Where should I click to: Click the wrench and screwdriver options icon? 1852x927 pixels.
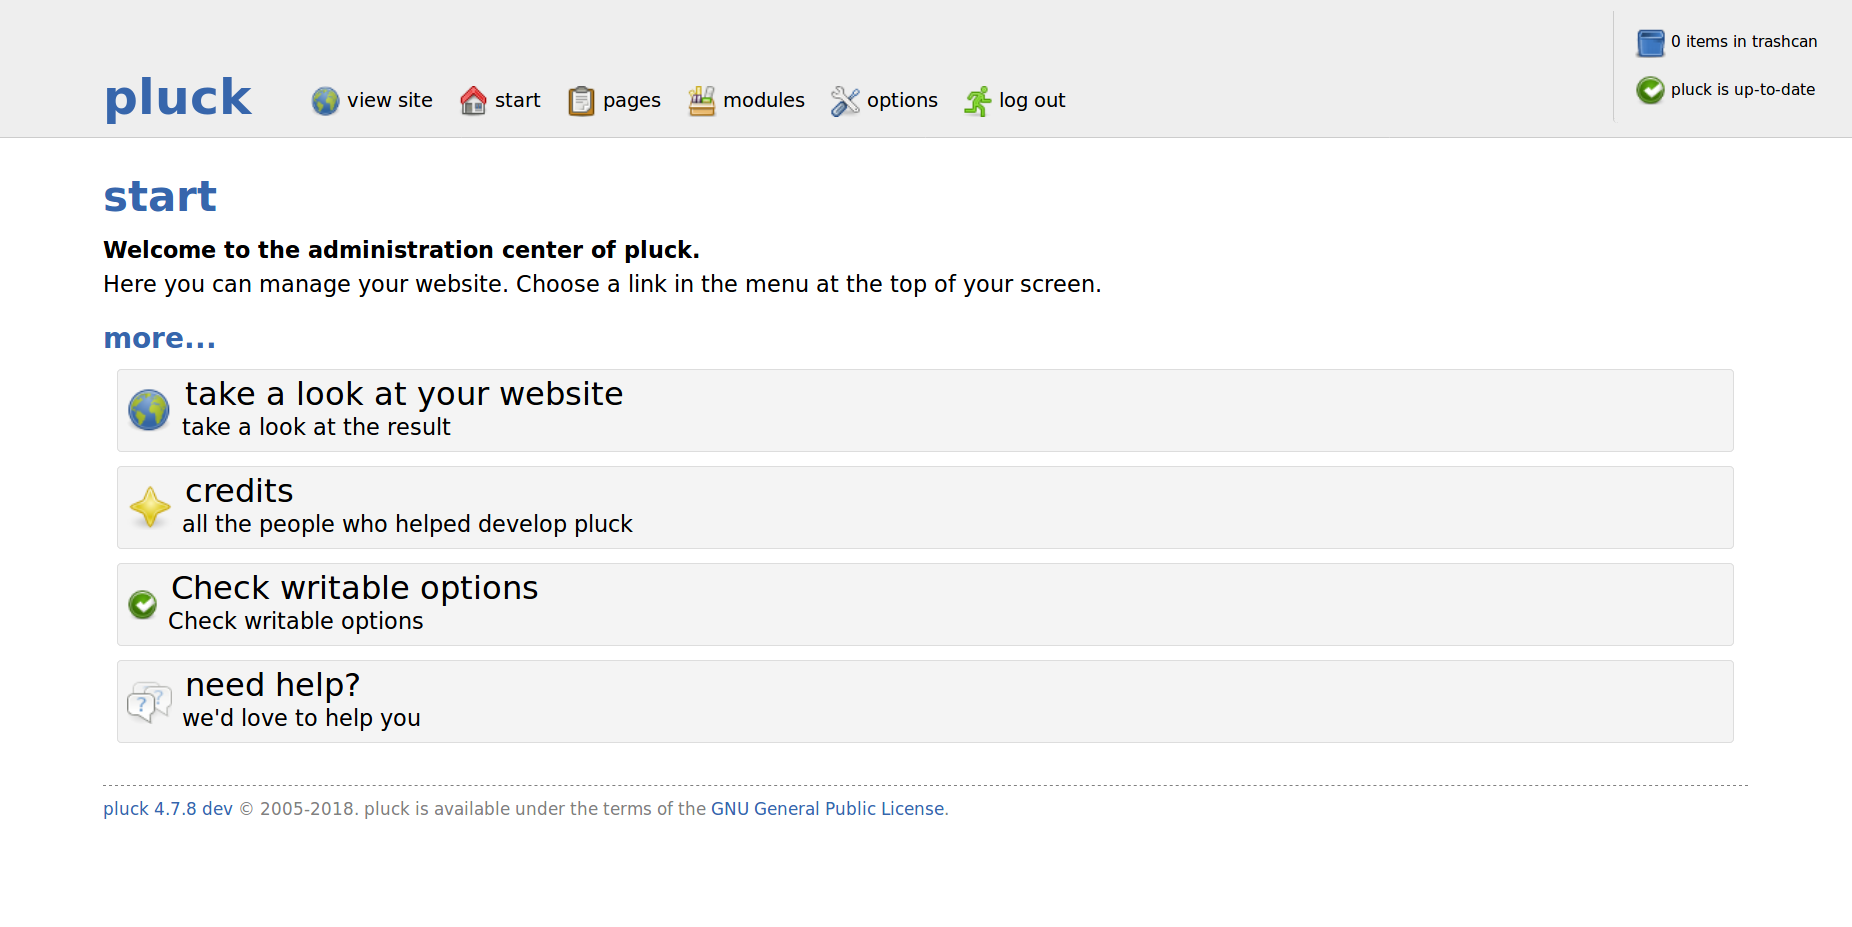[x=845, y=101]
